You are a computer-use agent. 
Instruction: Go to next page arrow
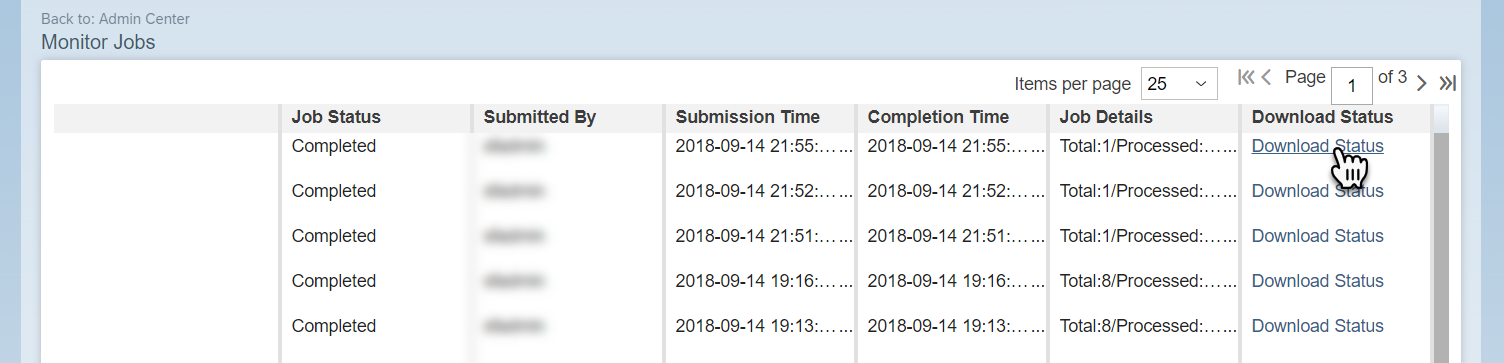coord(1421,82)
